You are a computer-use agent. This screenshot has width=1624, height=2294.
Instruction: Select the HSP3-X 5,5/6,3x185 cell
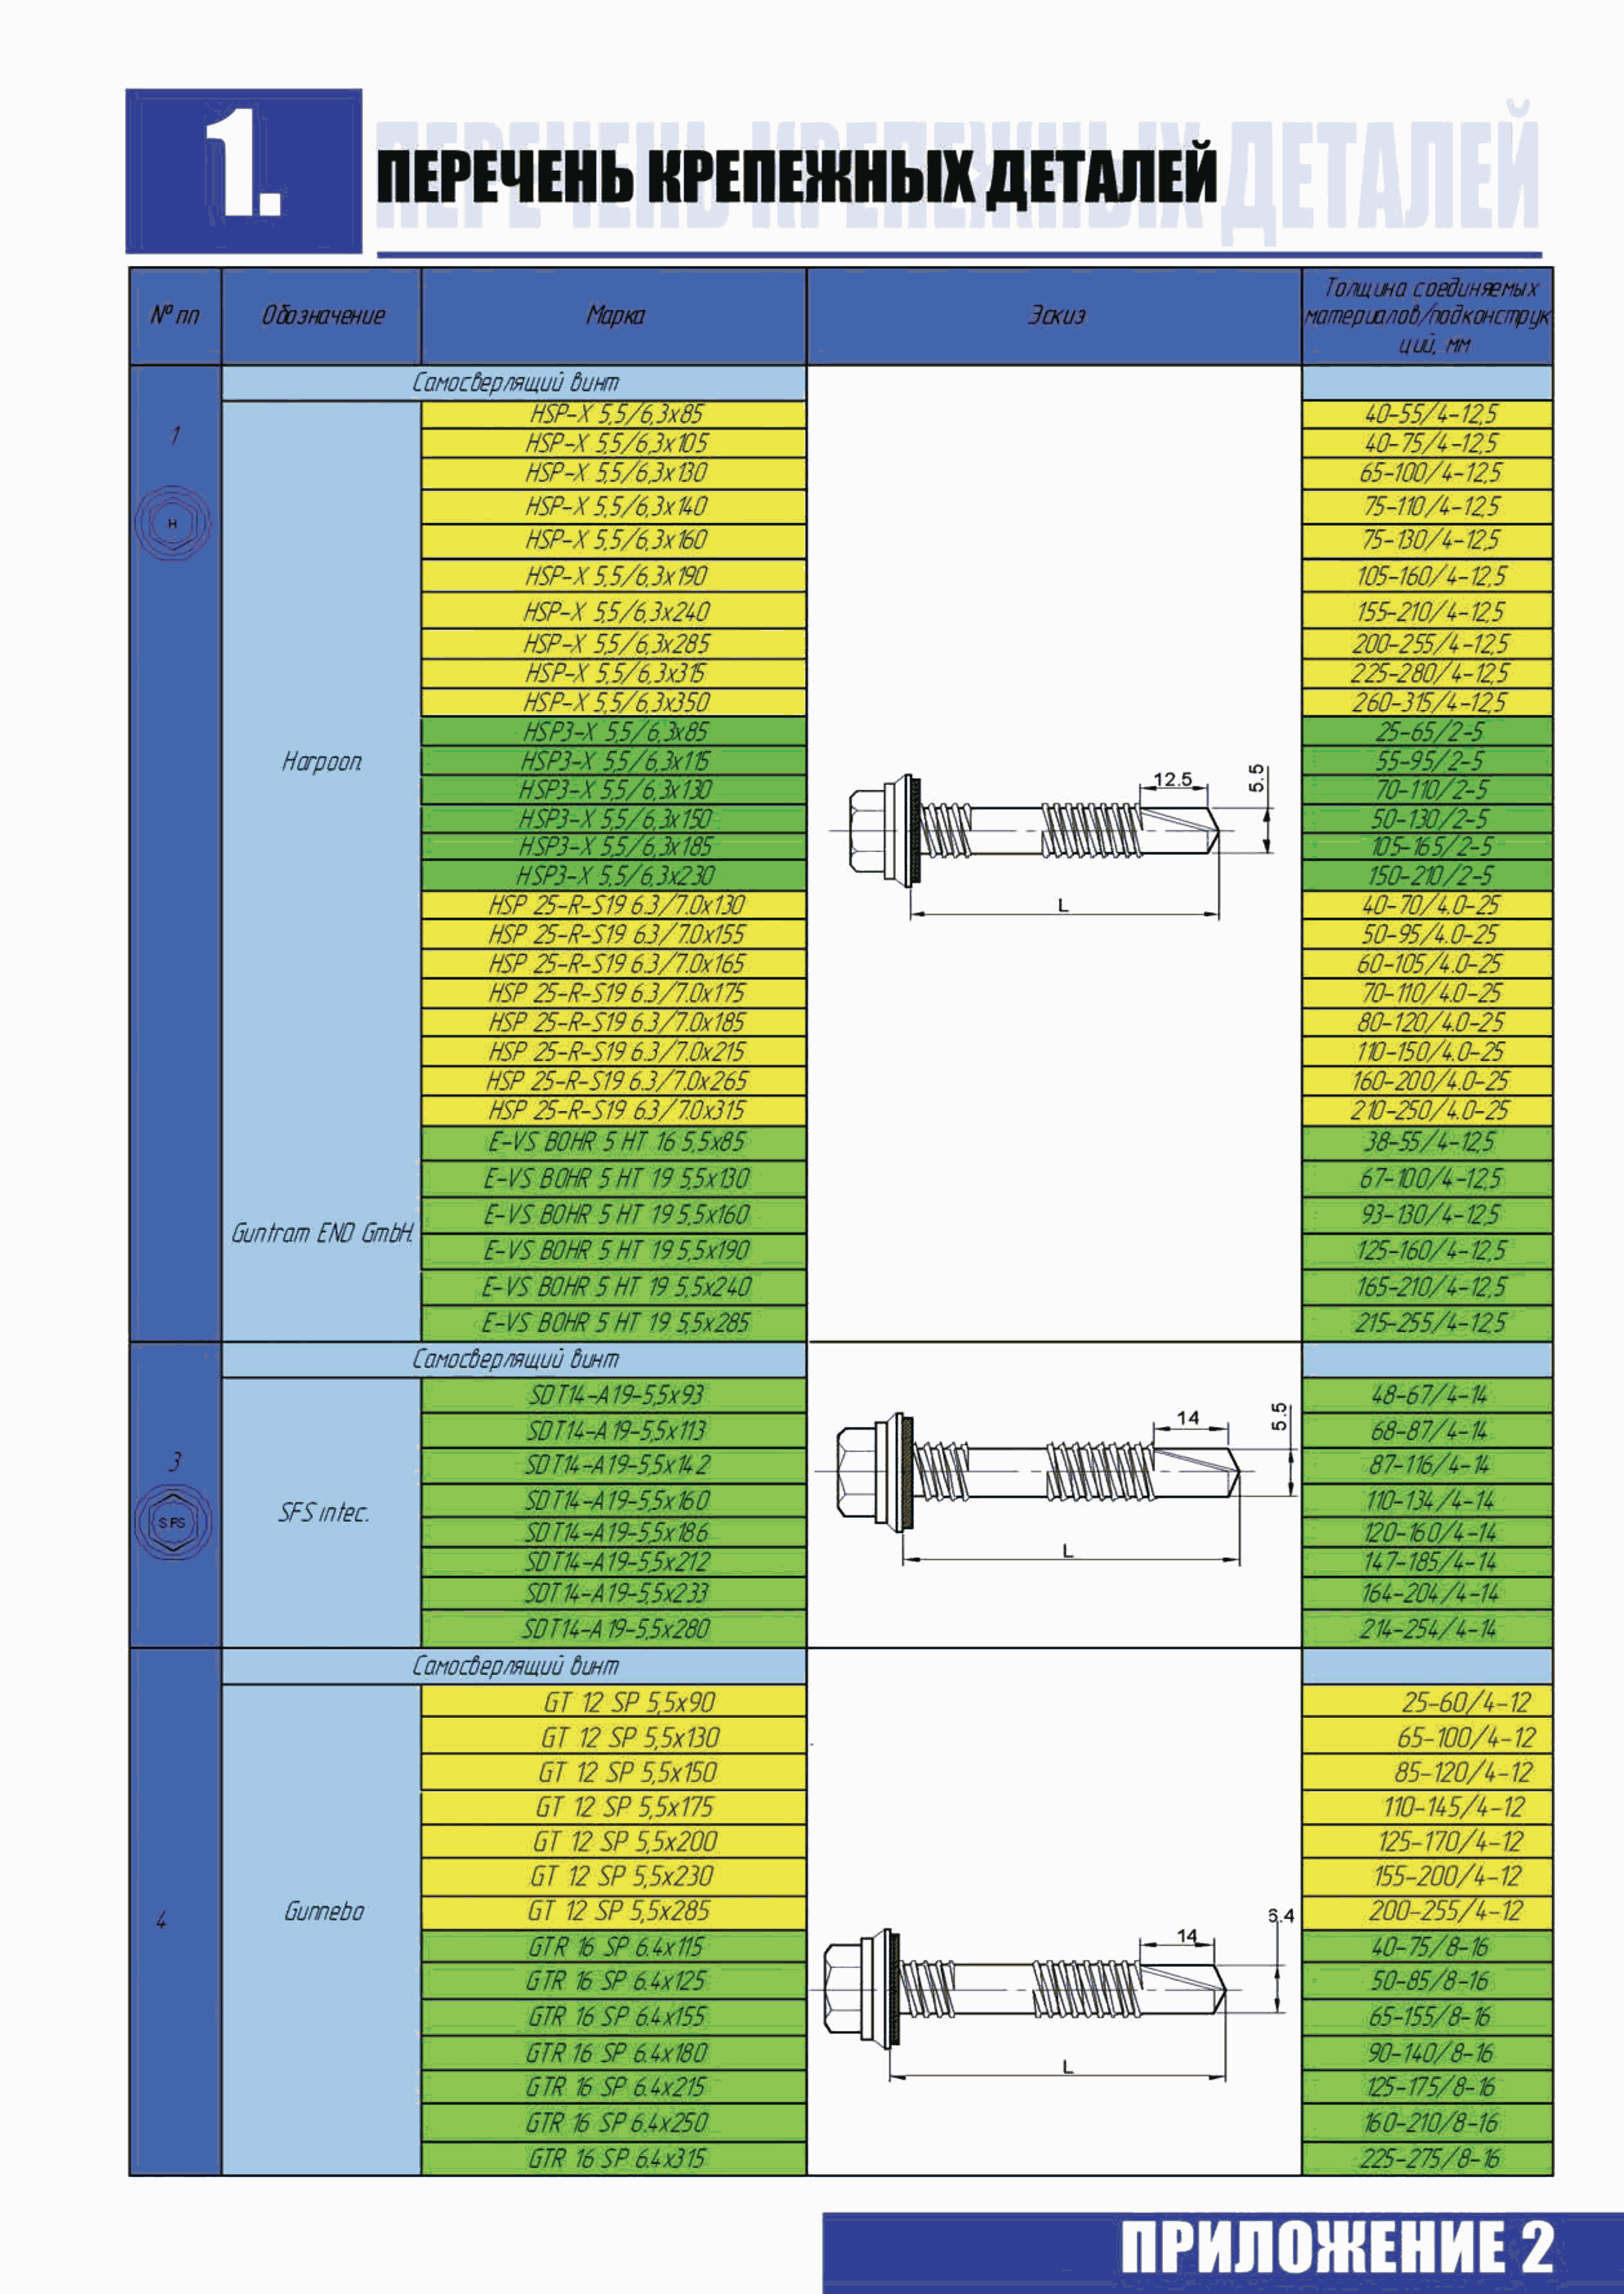pos(614,846)
